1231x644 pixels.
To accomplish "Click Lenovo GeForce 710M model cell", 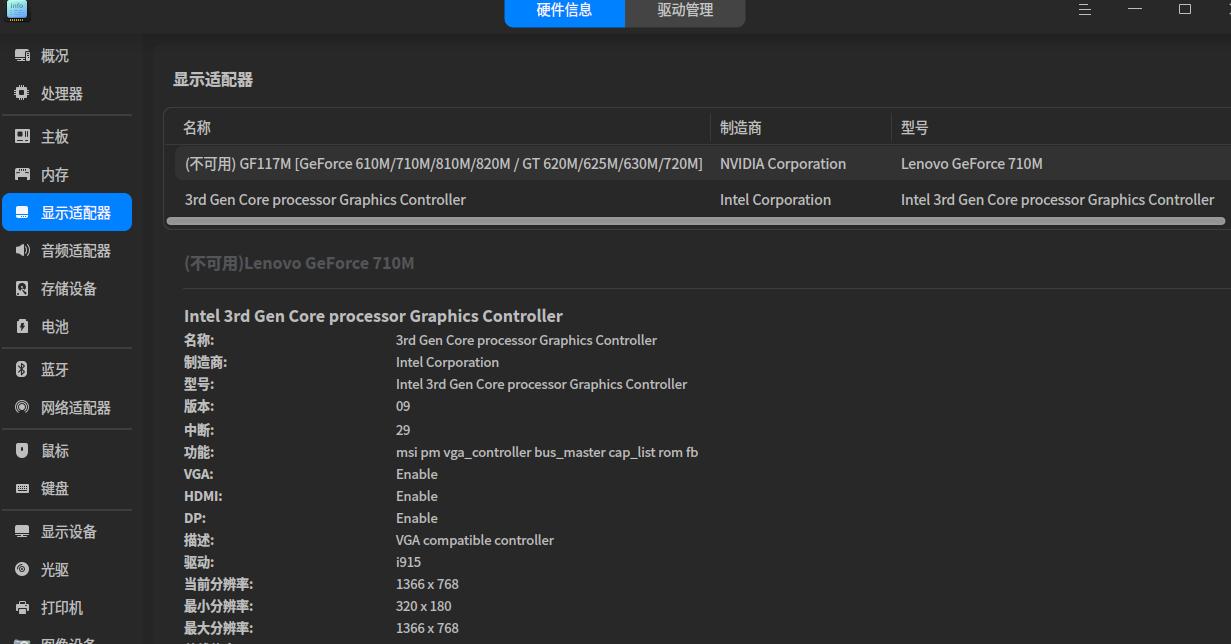I will point(971,163).
